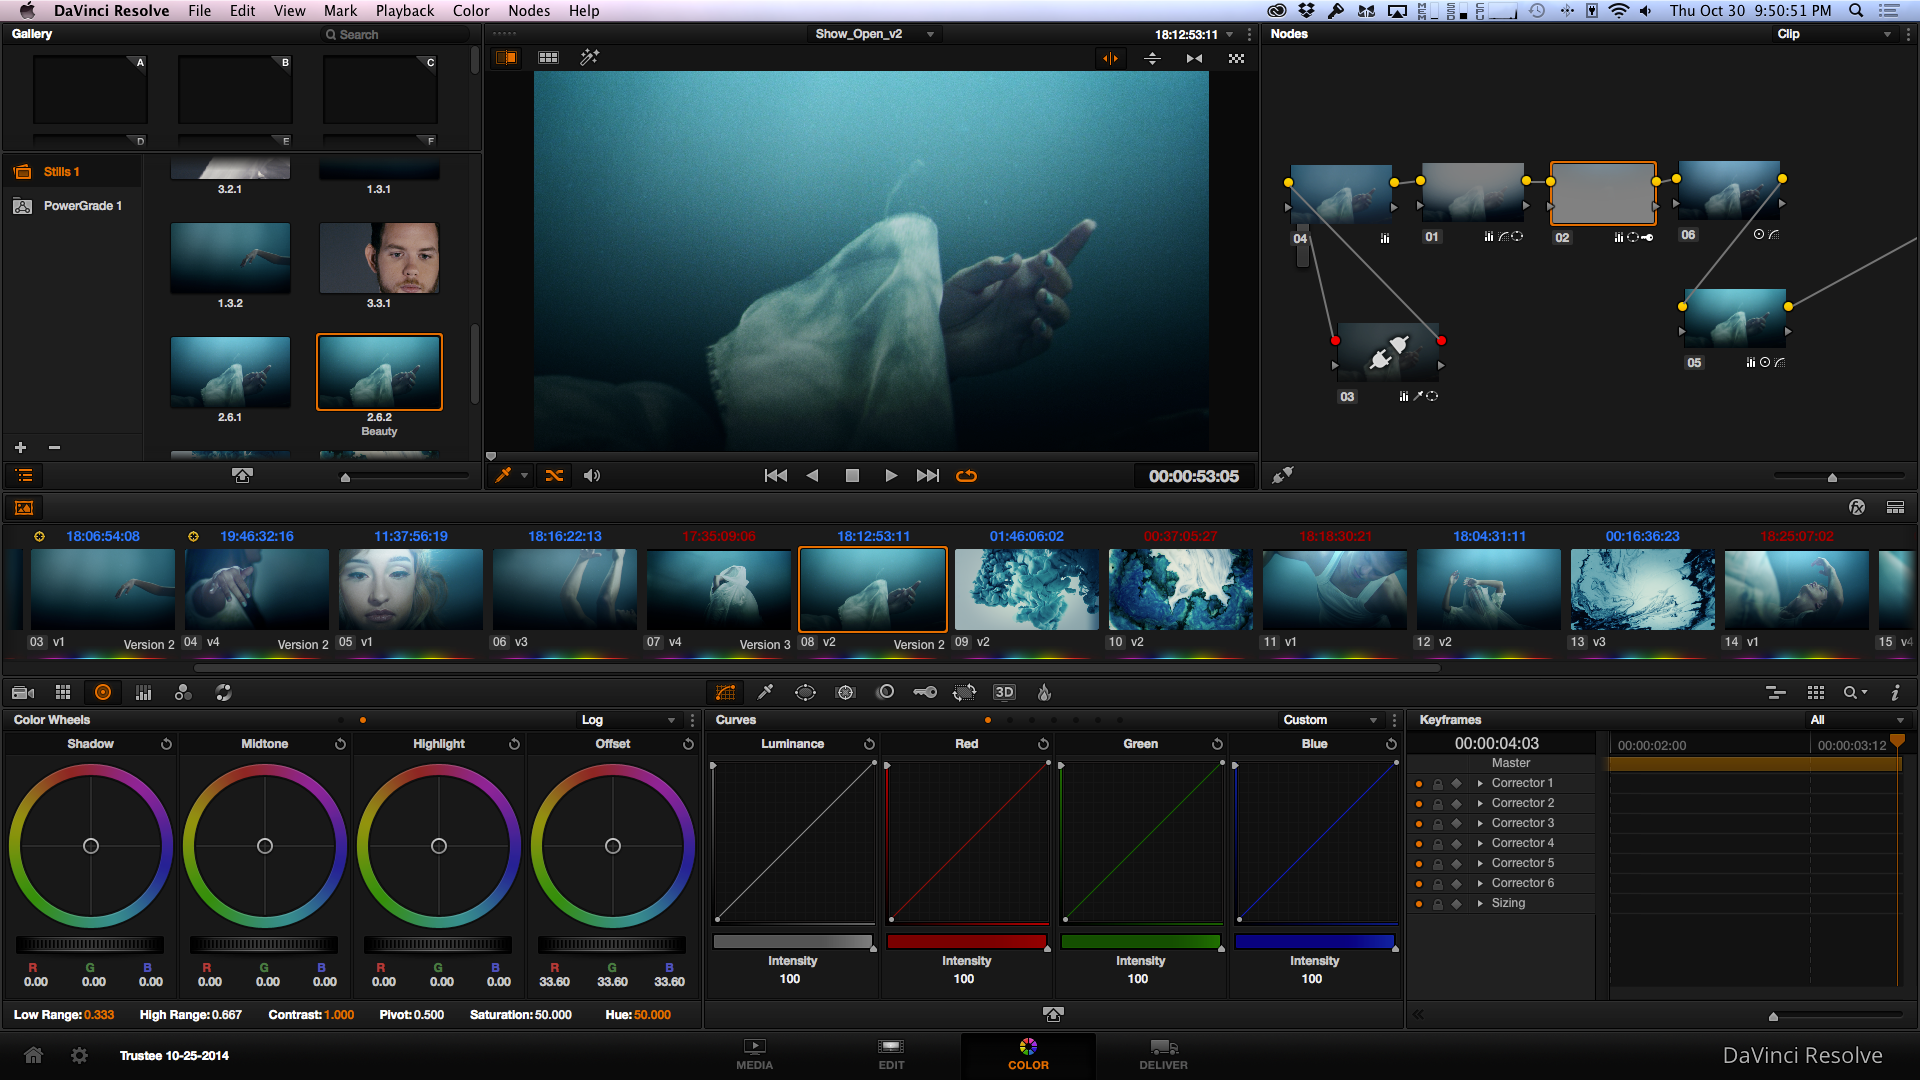Open the Camera Raw palette icon
Image resolution: width=1920 pixels, height=1080 pixels.
pos(23,692)
